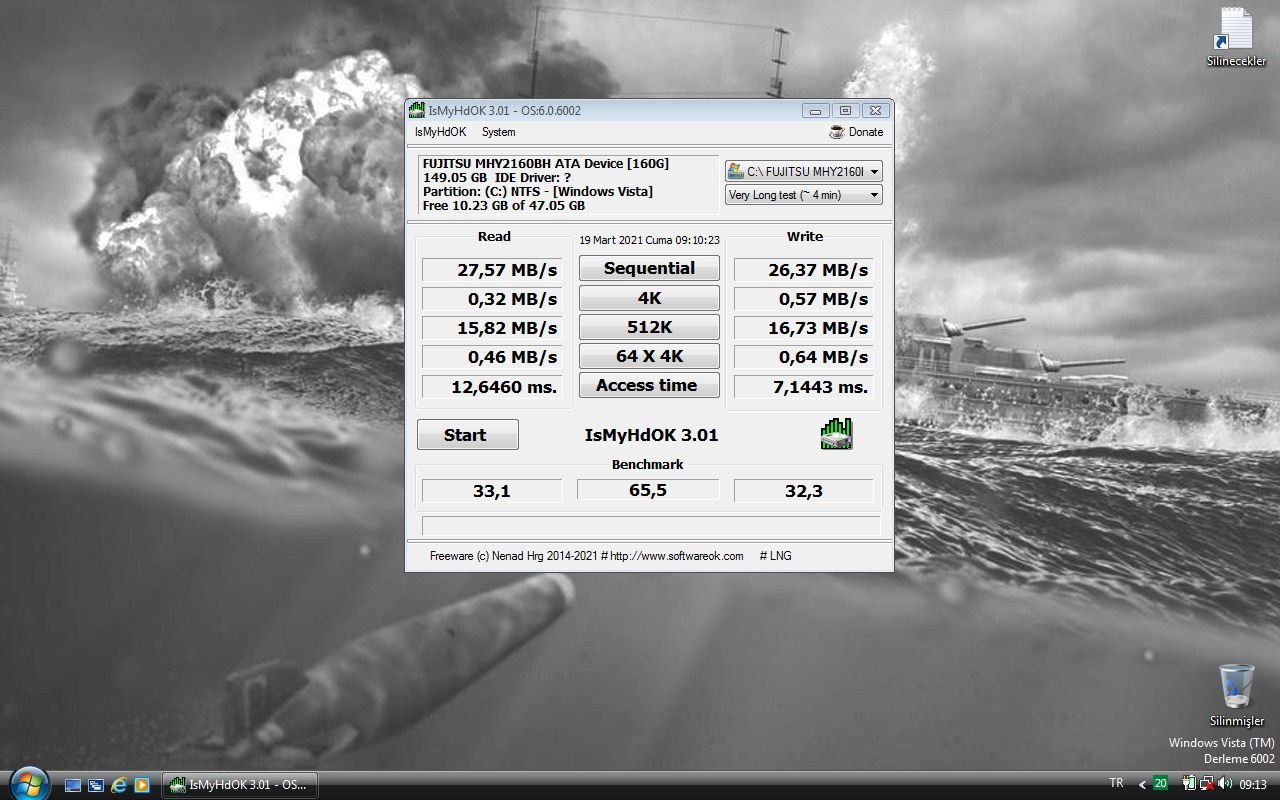Click the 09:13 taskbar clock
The height and width of the screenshot is (800, 1280).
coord(1253,784)
